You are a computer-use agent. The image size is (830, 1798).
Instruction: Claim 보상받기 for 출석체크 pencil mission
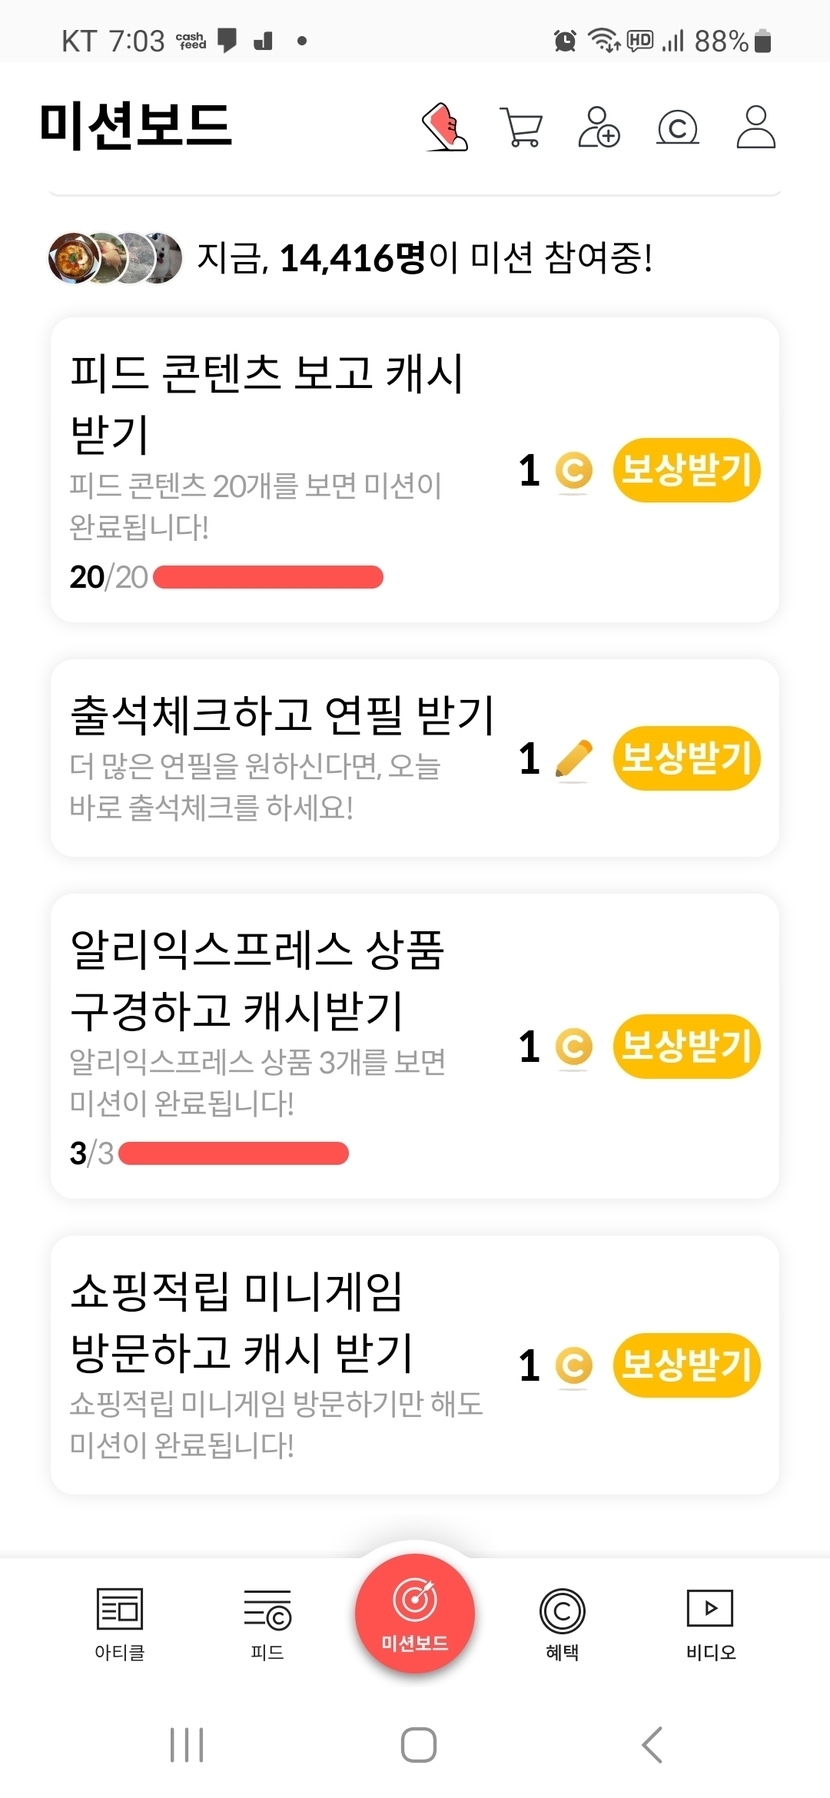coord(686,758)
